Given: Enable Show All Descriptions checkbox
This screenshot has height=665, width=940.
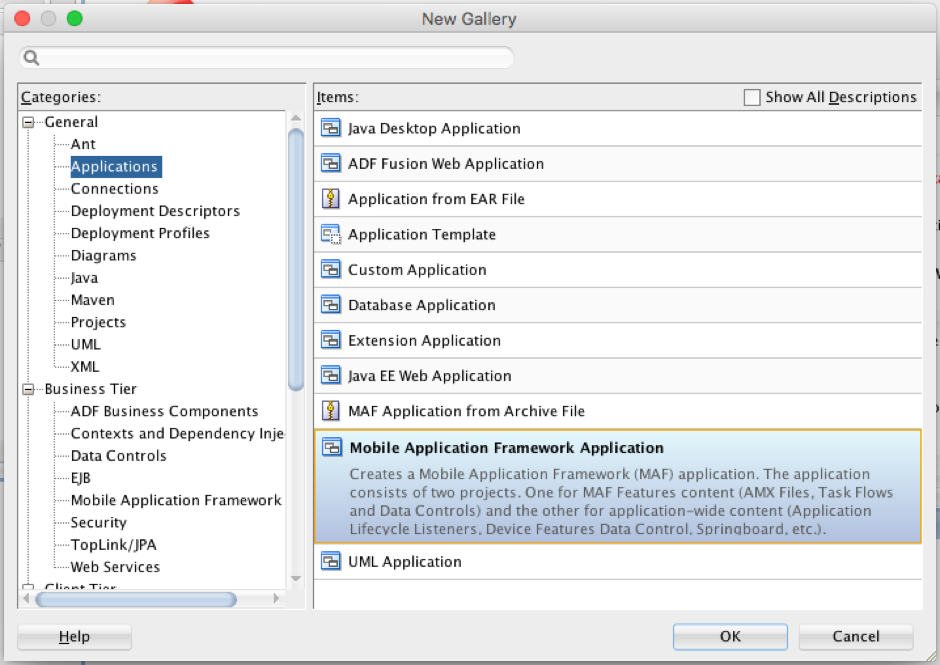Looking at the screenshot, I should click(x=752, y=97).
